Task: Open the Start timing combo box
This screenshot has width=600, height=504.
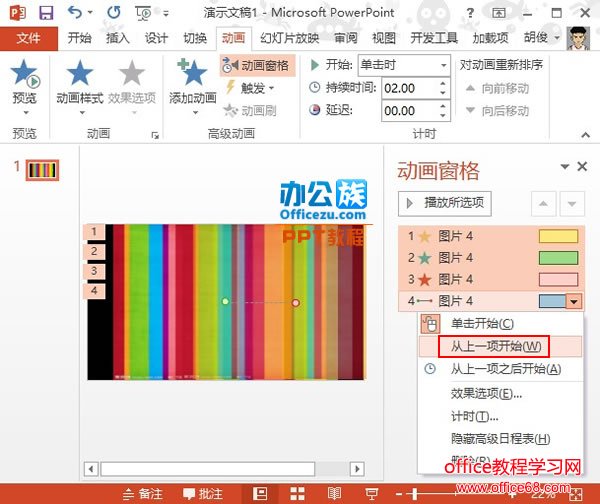Action: (x=403, y=65)
